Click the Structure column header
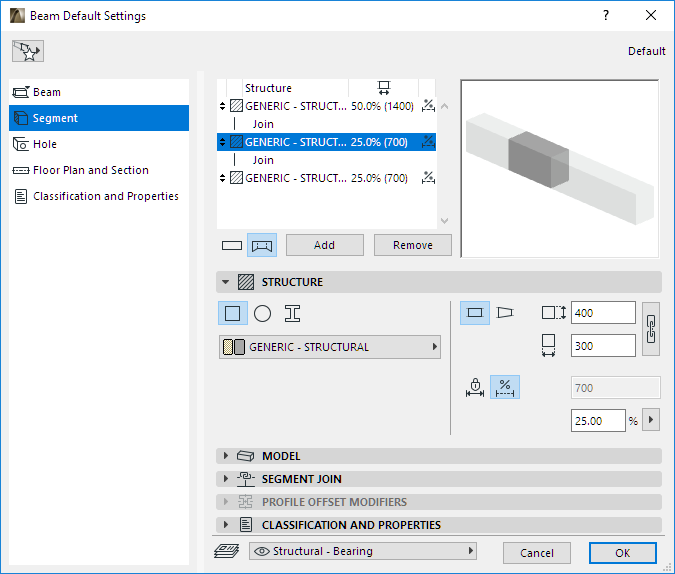 click(x=268, y=88)
